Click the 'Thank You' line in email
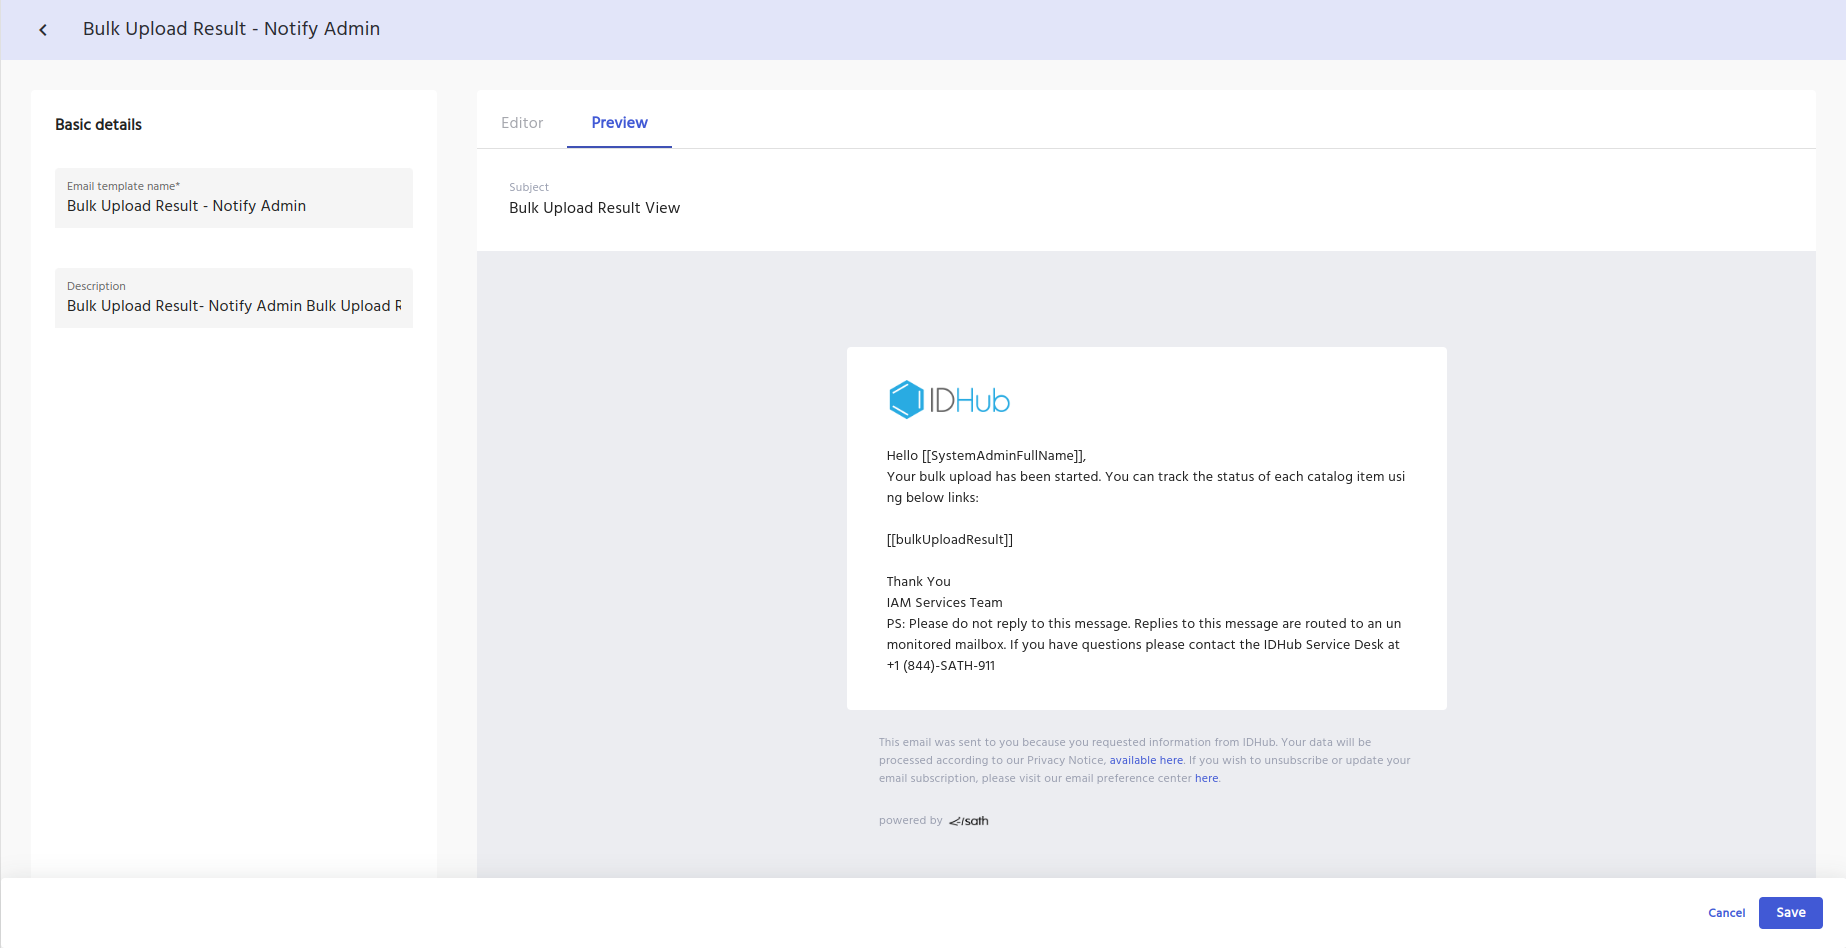 pyautogui.click(x=918, y=582)
